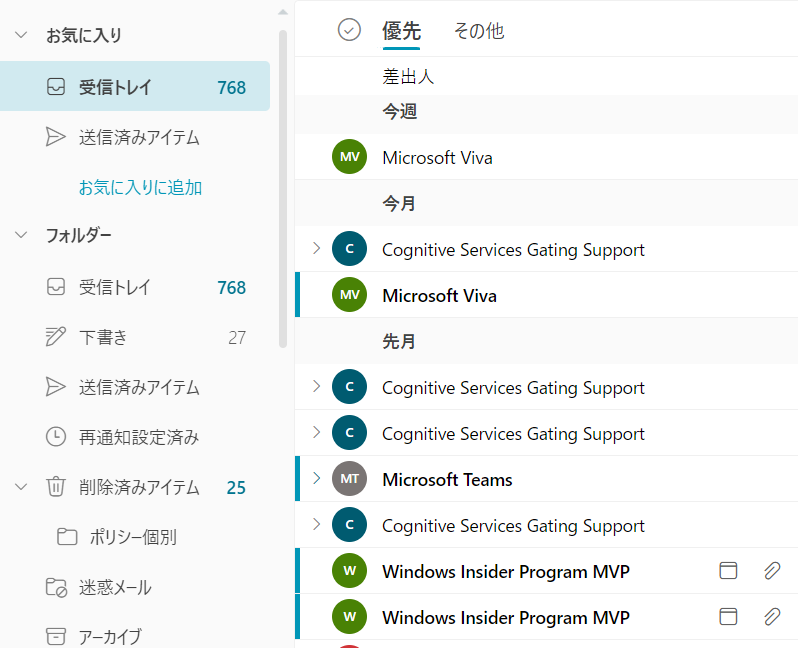Open 迷惑メール folder label
Viewport: 798px width, 648px height.
(x=115, y=587)
